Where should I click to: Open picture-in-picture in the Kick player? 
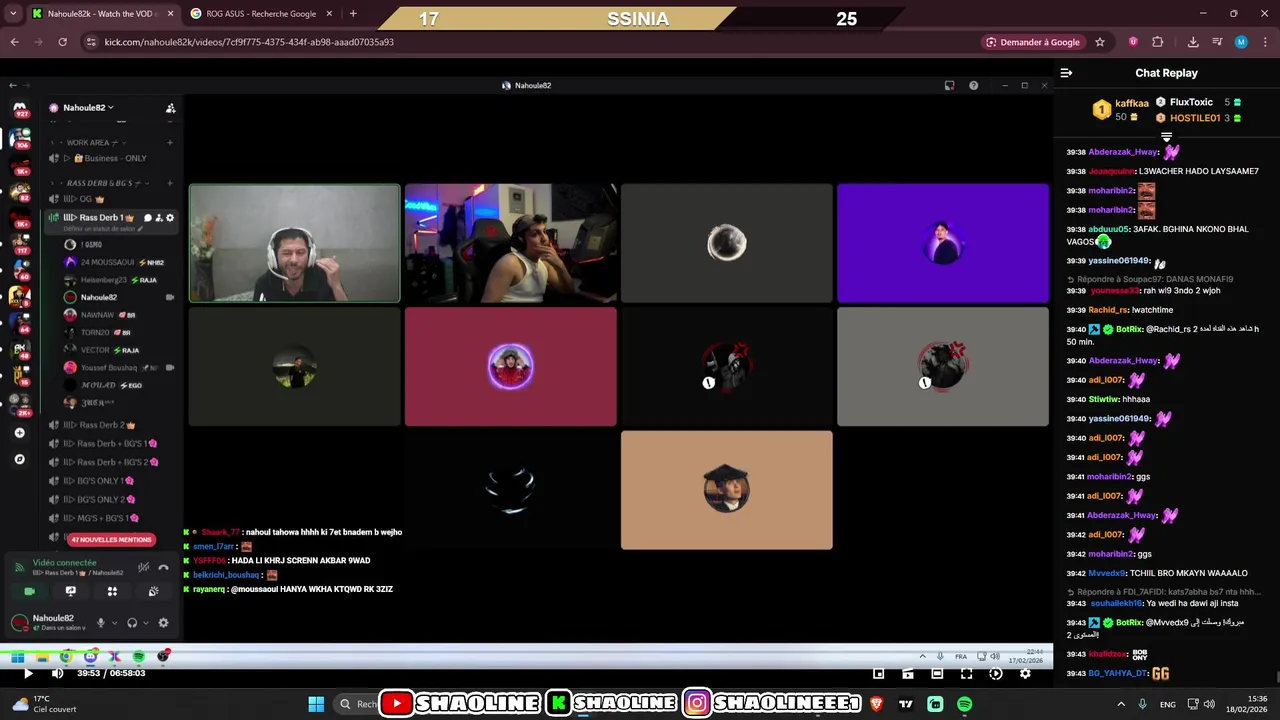click(878, 673)
